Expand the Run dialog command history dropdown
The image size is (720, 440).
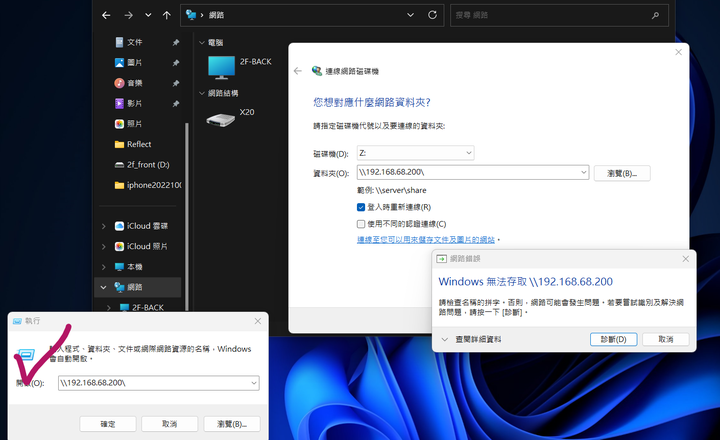coord(254,383)
